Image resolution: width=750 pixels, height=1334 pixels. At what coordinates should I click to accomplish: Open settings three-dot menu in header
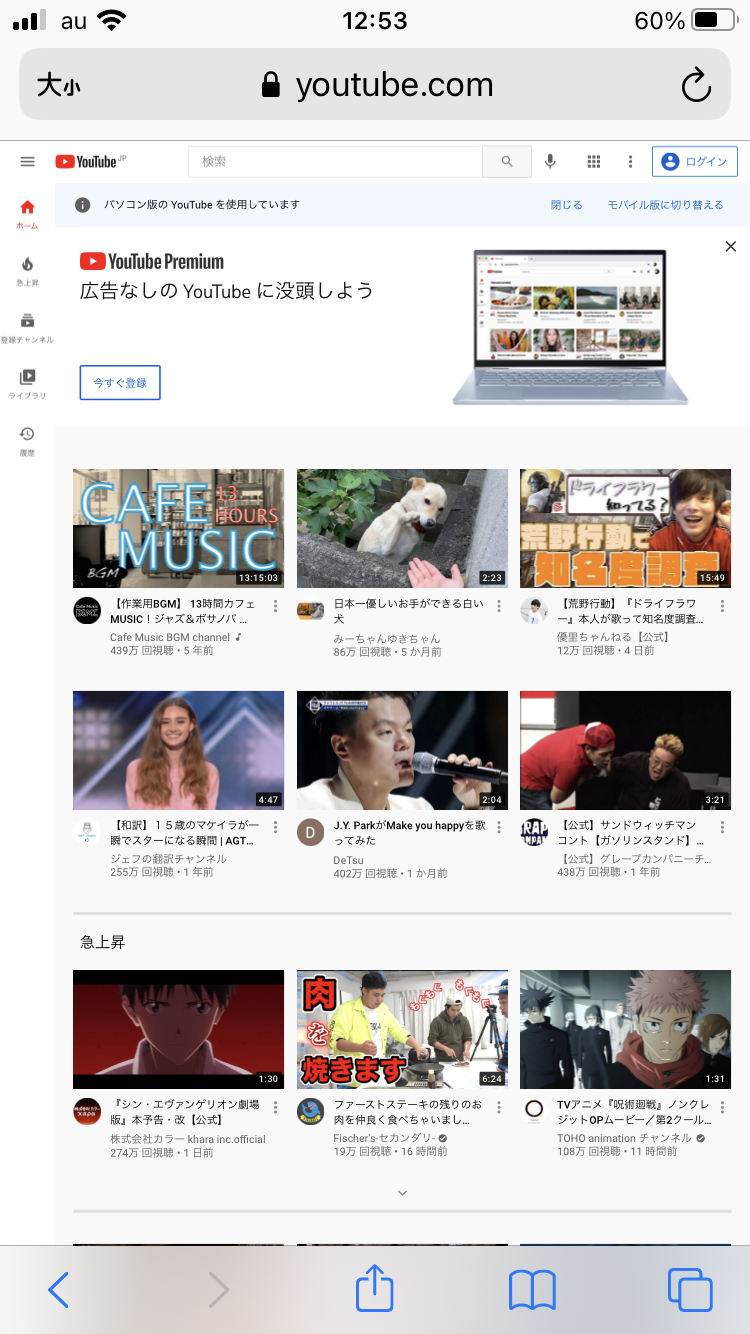[630, 162]
